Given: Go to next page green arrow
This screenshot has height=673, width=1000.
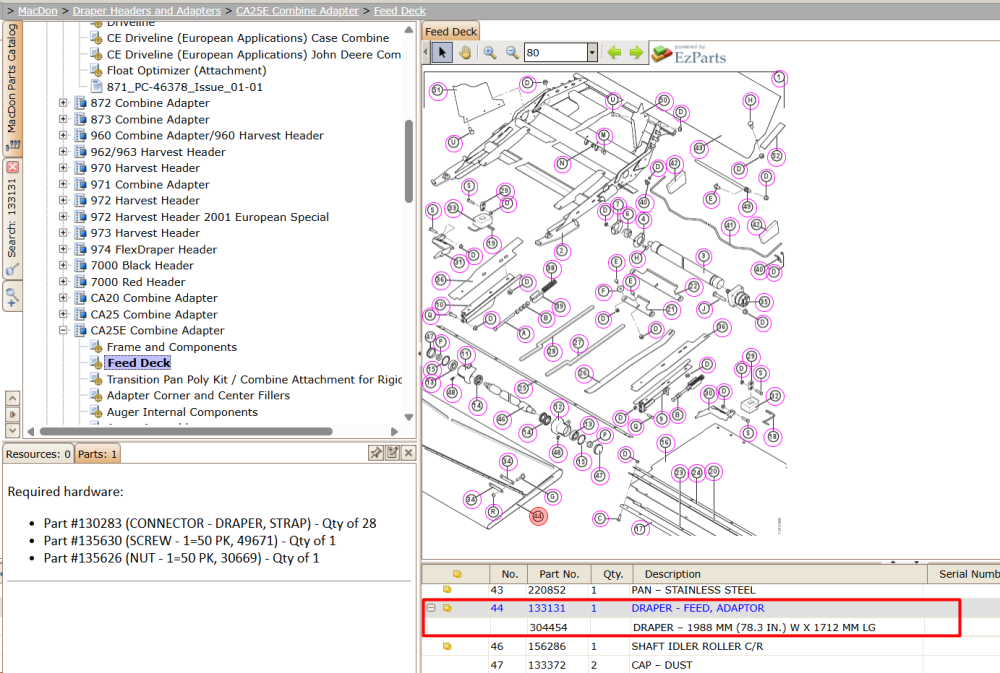Looking at the screenshot, I should coord(636,52).
